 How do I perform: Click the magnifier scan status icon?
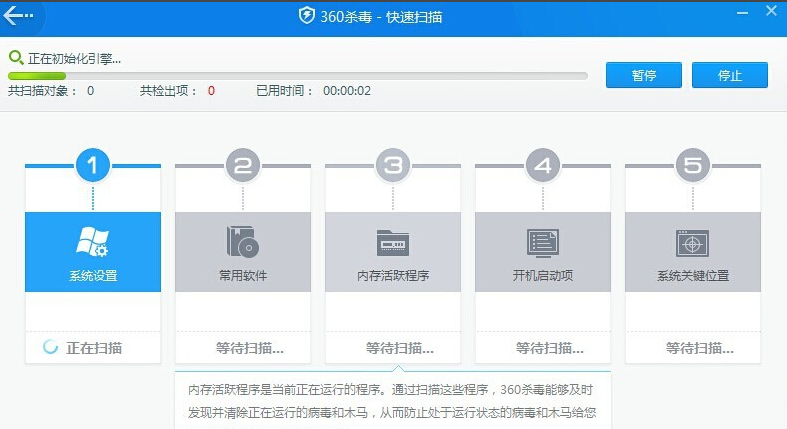tap(14, 58)
